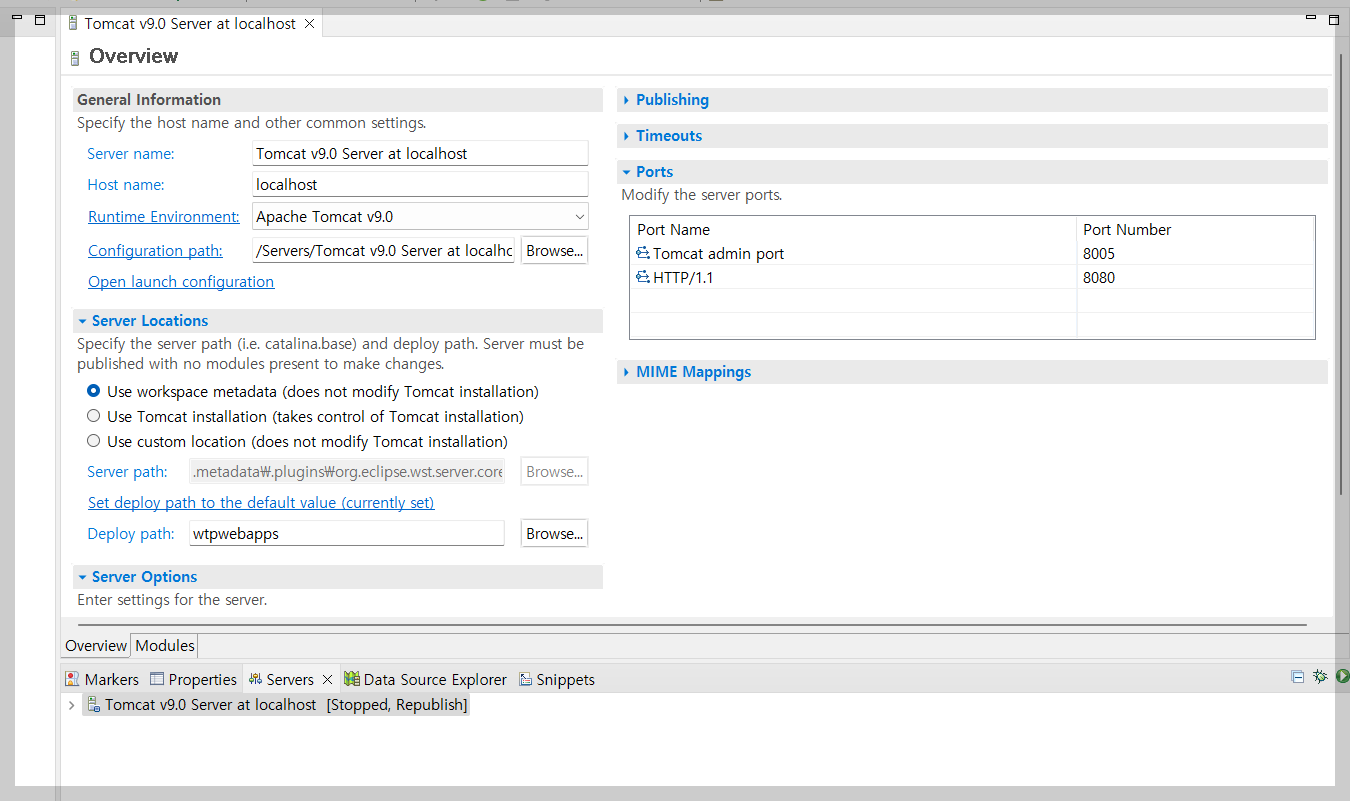Click the Properties tab icon
1350x801 pixels.
(x=157, y=679)
